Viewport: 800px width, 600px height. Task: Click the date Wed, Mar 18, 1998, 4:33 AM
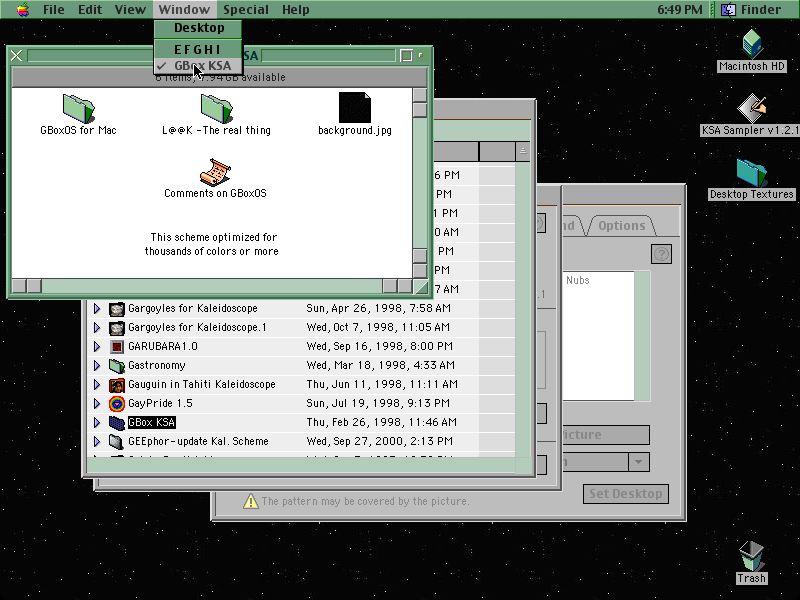[380, 365]
